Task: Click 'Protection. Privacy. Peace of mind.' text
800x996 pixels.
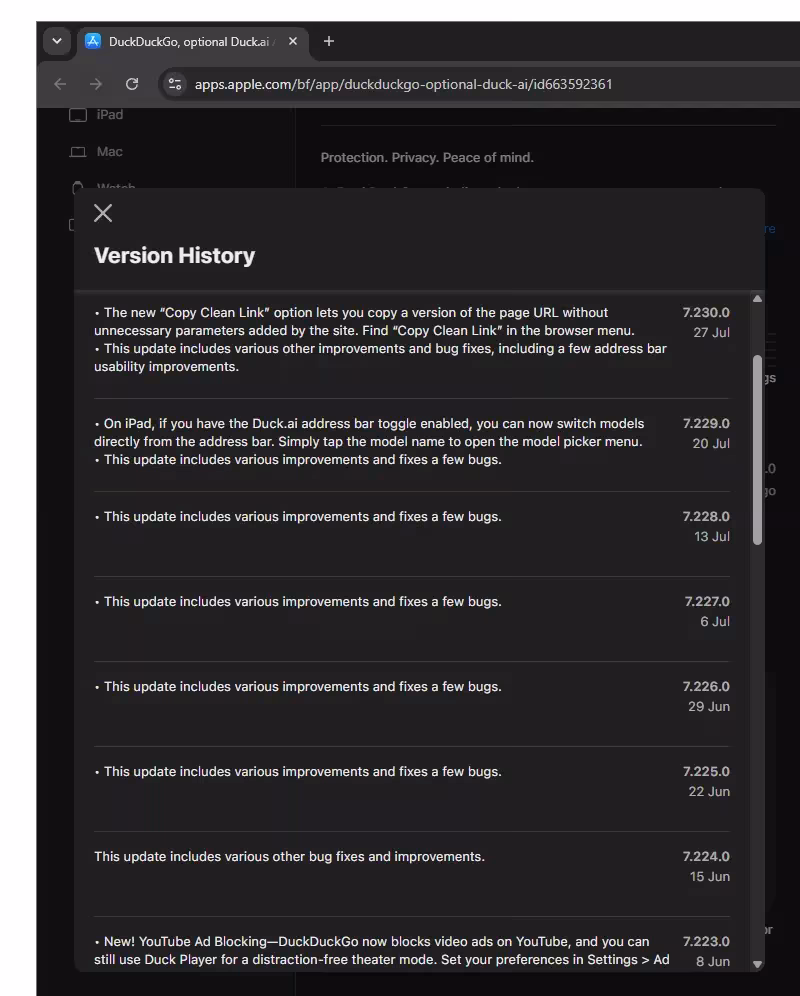Action: pos(427,158)
